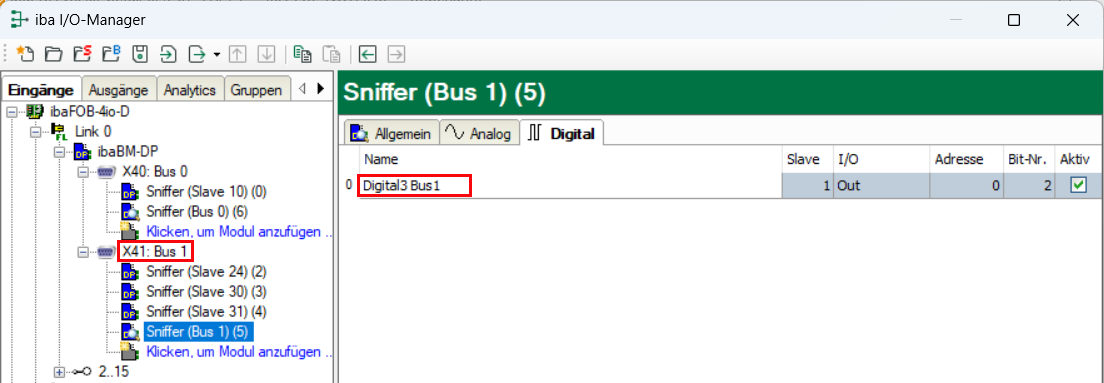
Task: Uncheck the Aktiv checkbox for Digital3 Bus1
Action: coord(1077,185)
